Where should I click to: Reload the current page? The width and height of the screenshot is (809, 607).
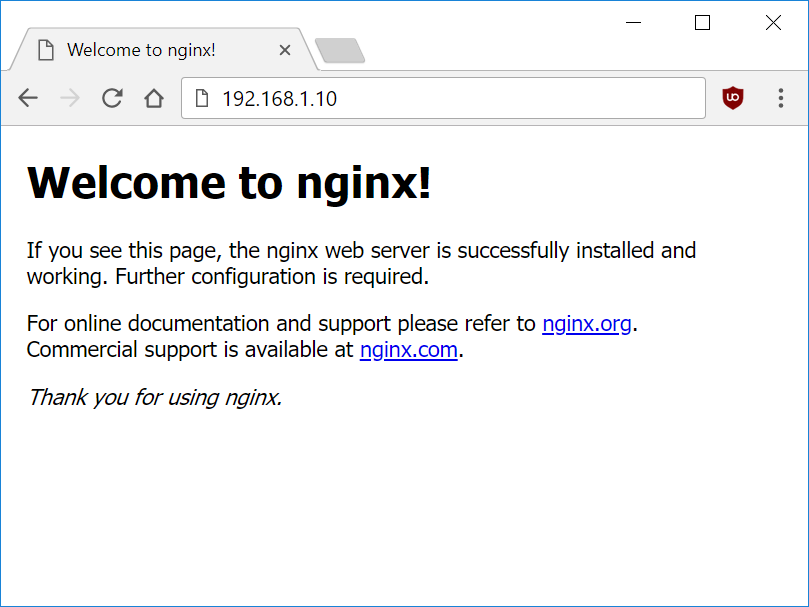112,98
